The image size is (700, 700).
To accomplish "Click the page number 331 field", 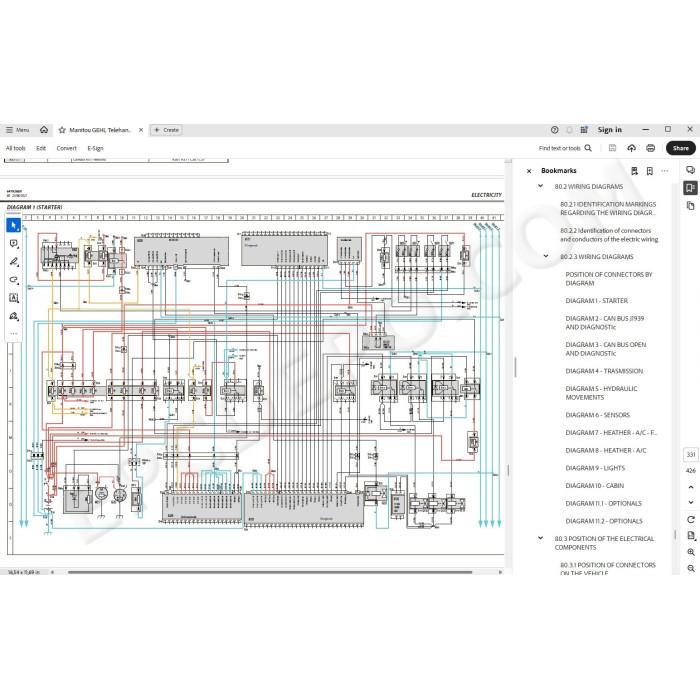I will tap(691, 454).
